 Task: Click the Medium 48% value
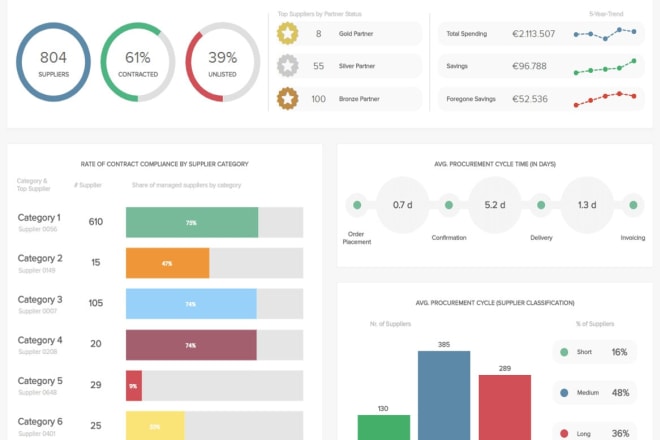coord(620,393)
